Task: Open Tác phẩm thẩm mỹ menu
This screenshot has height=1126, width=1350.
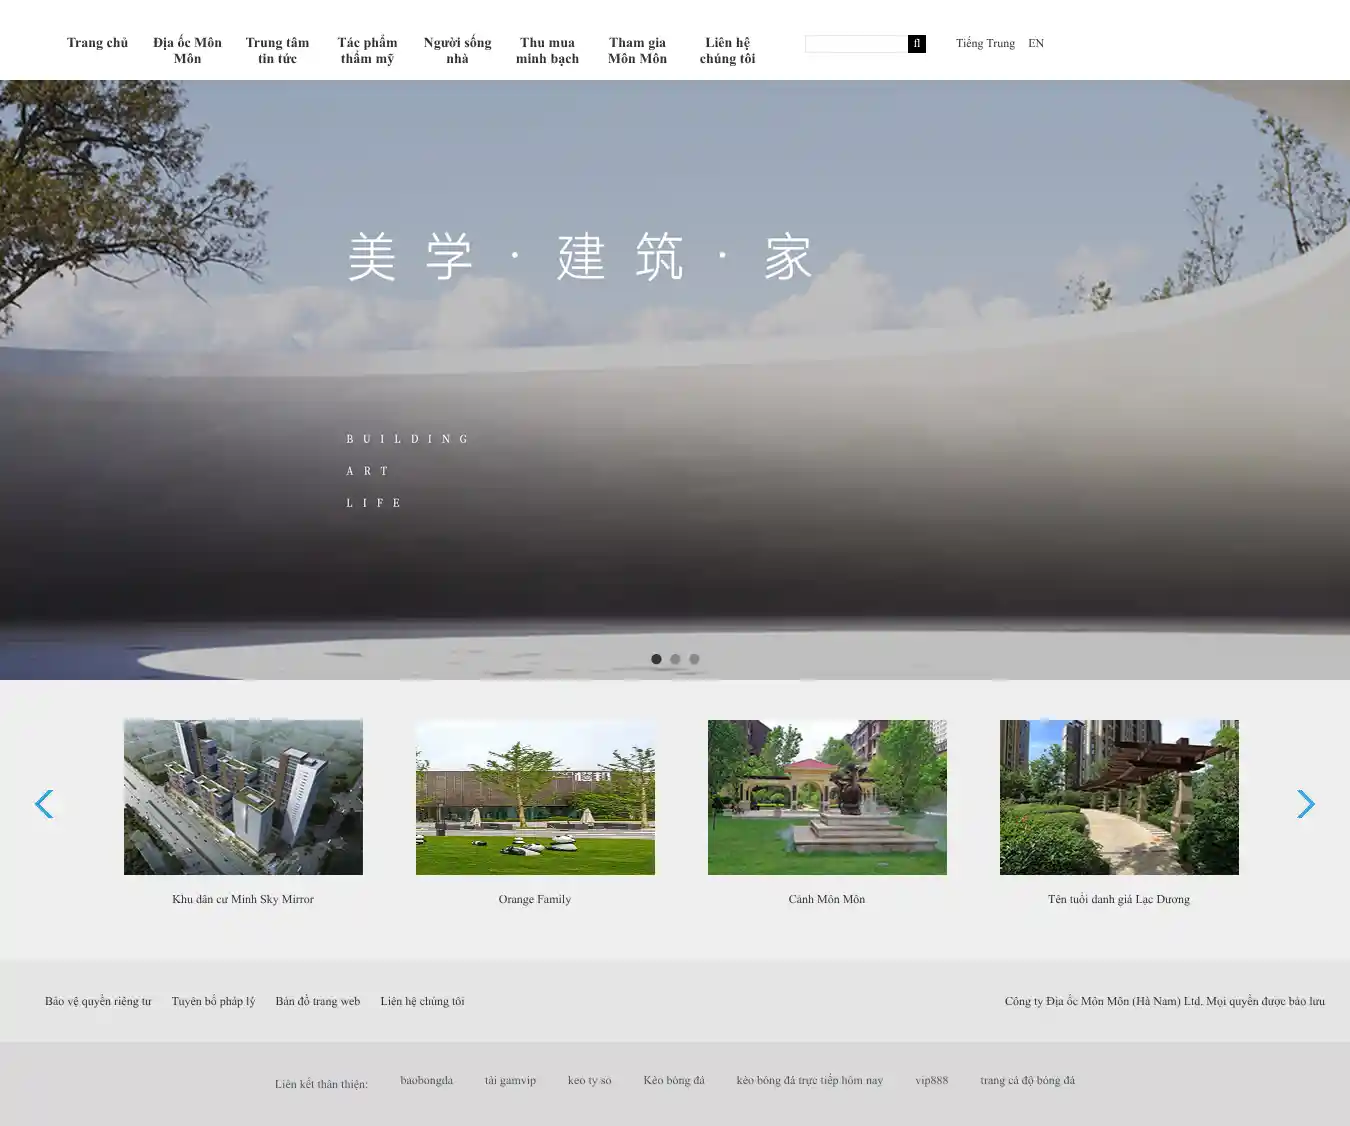Action: 367,51
